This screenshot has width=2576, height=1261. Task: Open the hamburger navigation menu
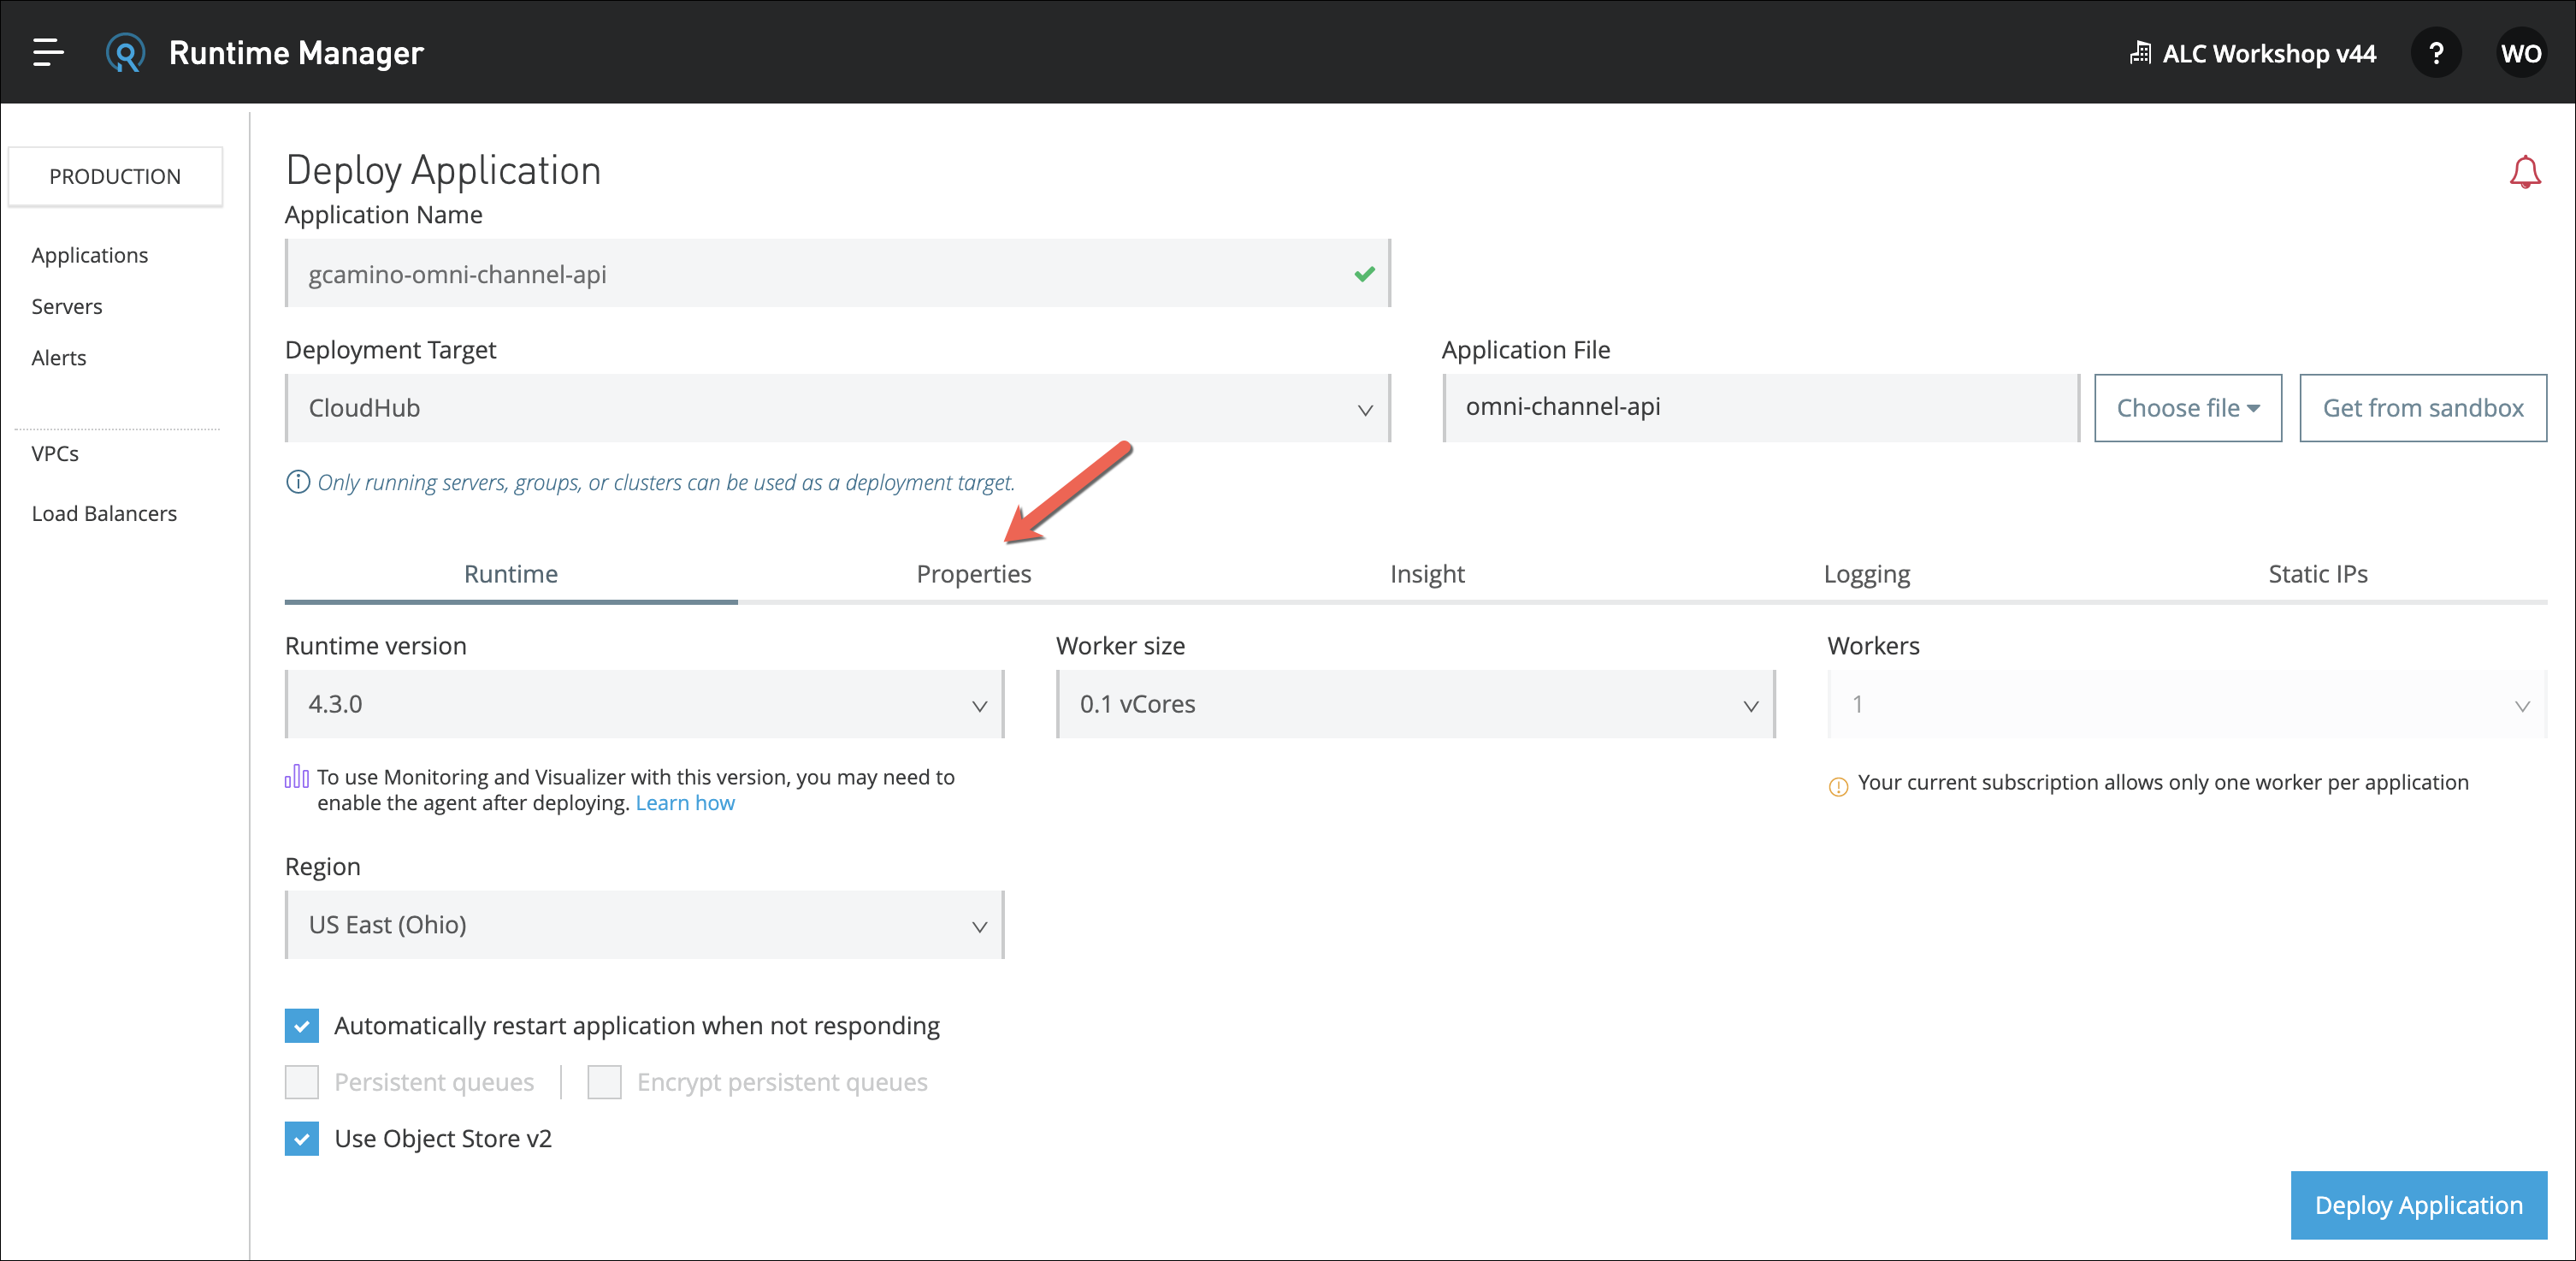48,52
